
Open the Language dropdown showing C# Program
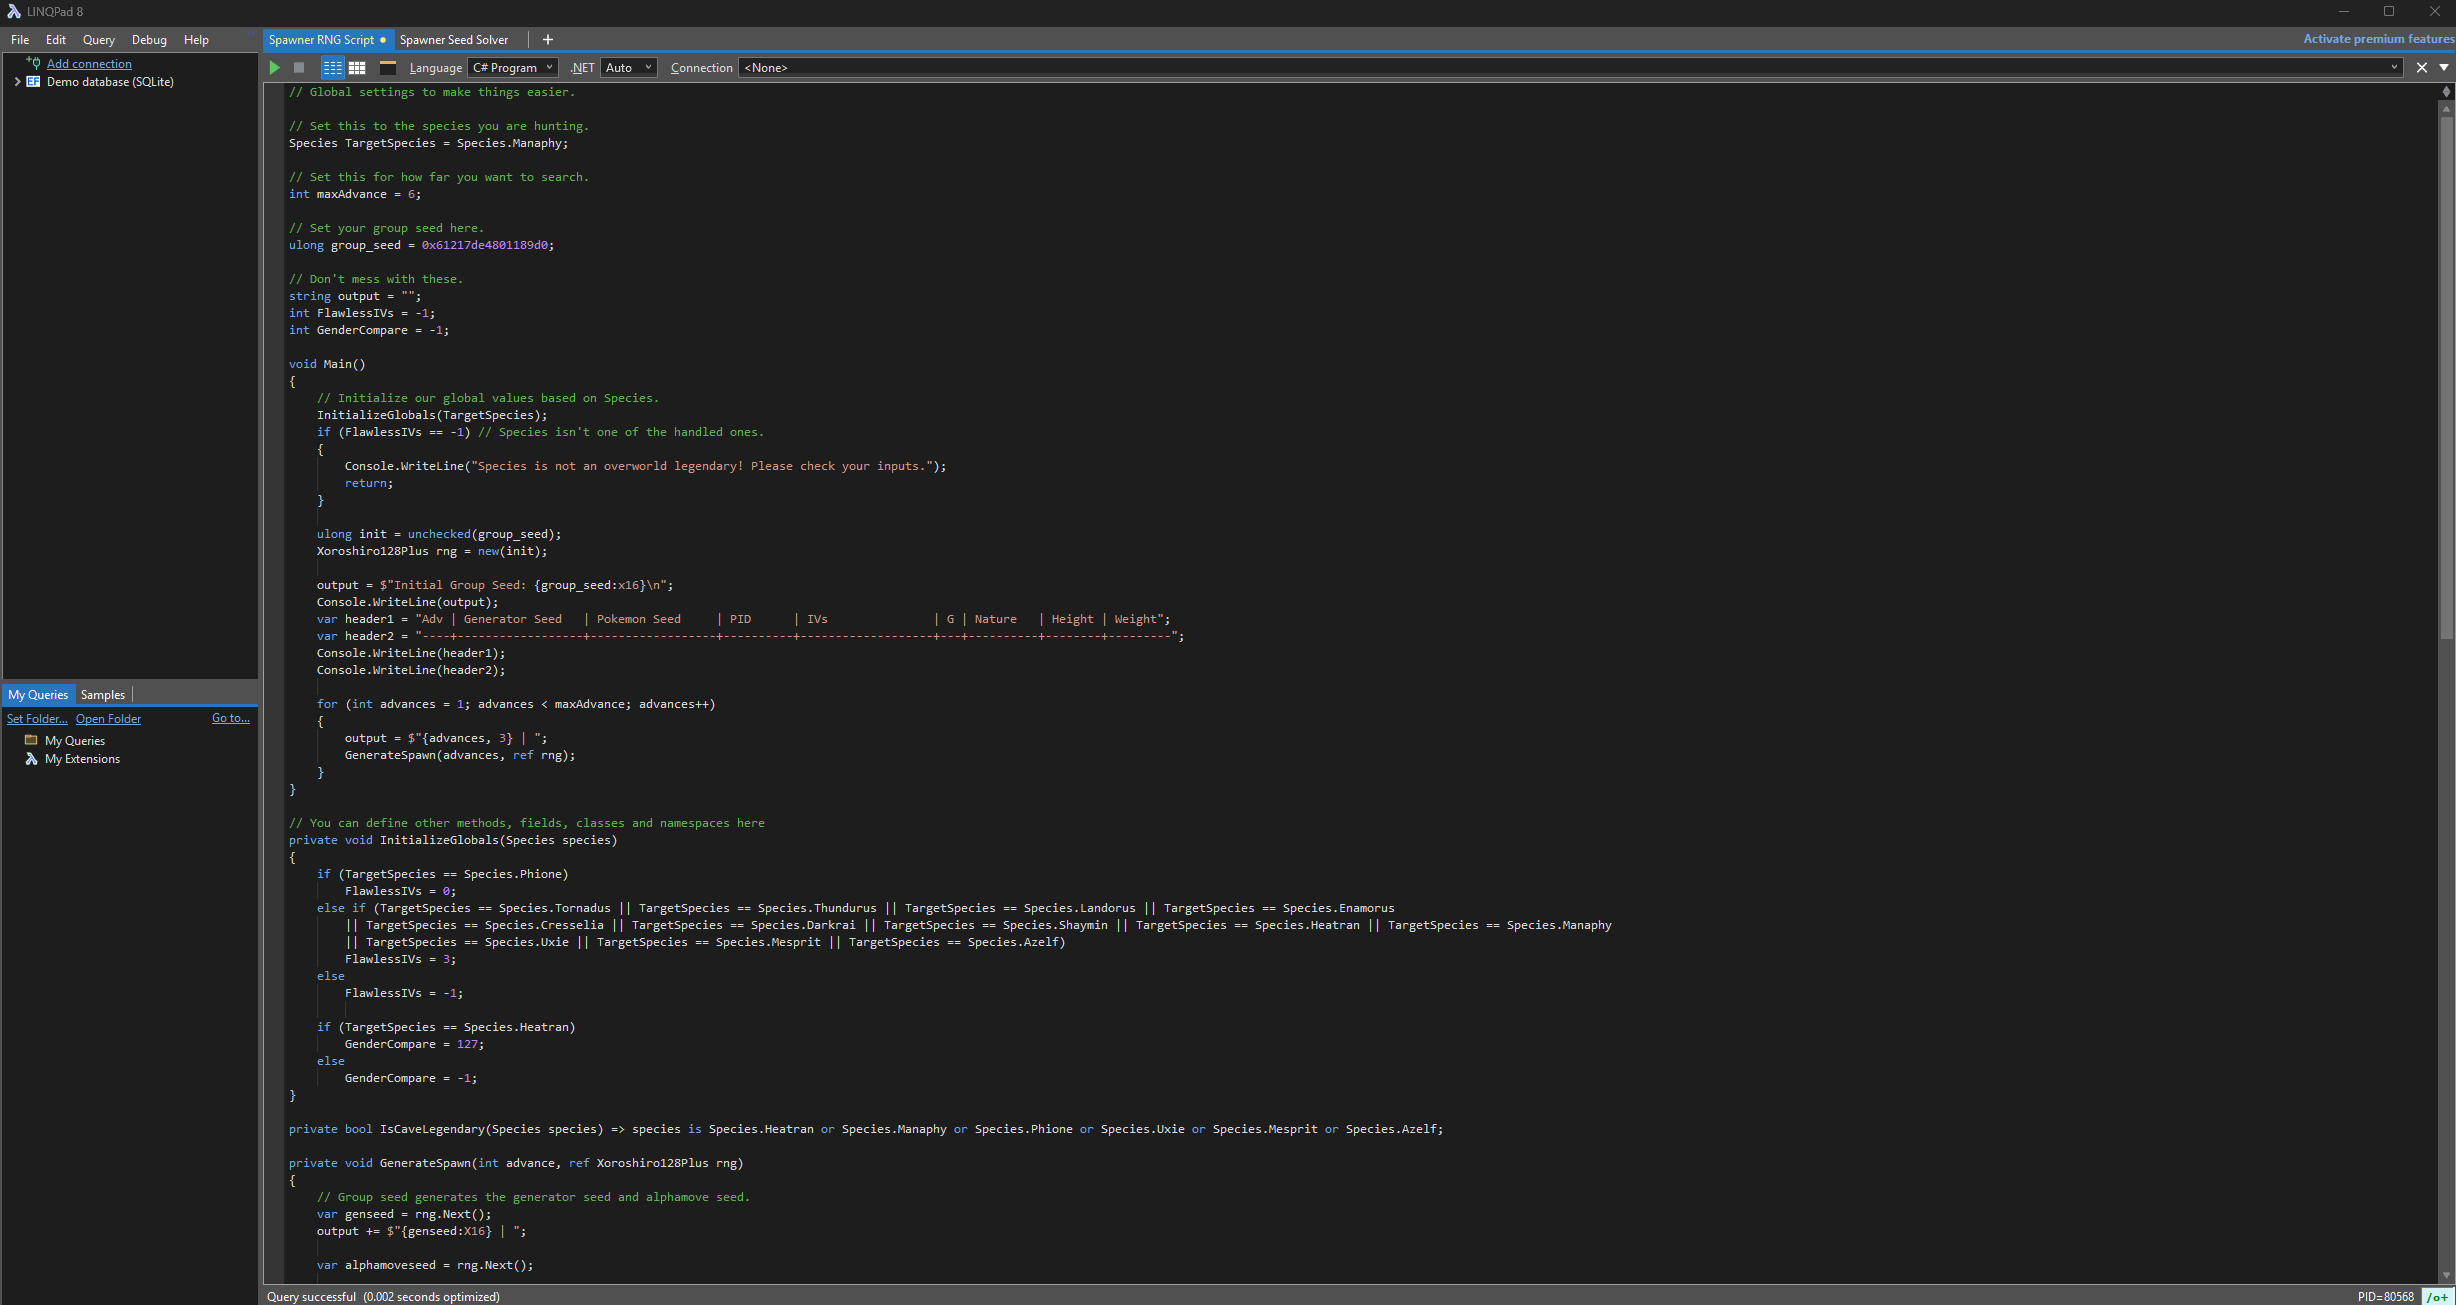[x=513, y=68]
